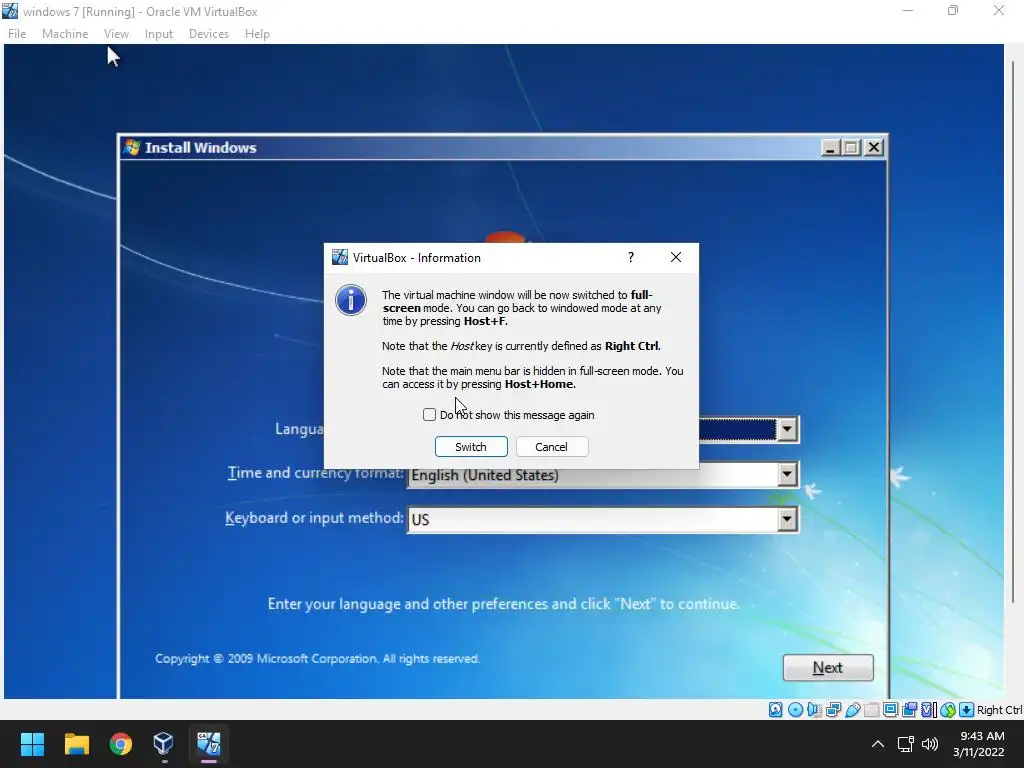Click 'Time and currency format' label
1024x768 pixels.
(x=315, y=473)
